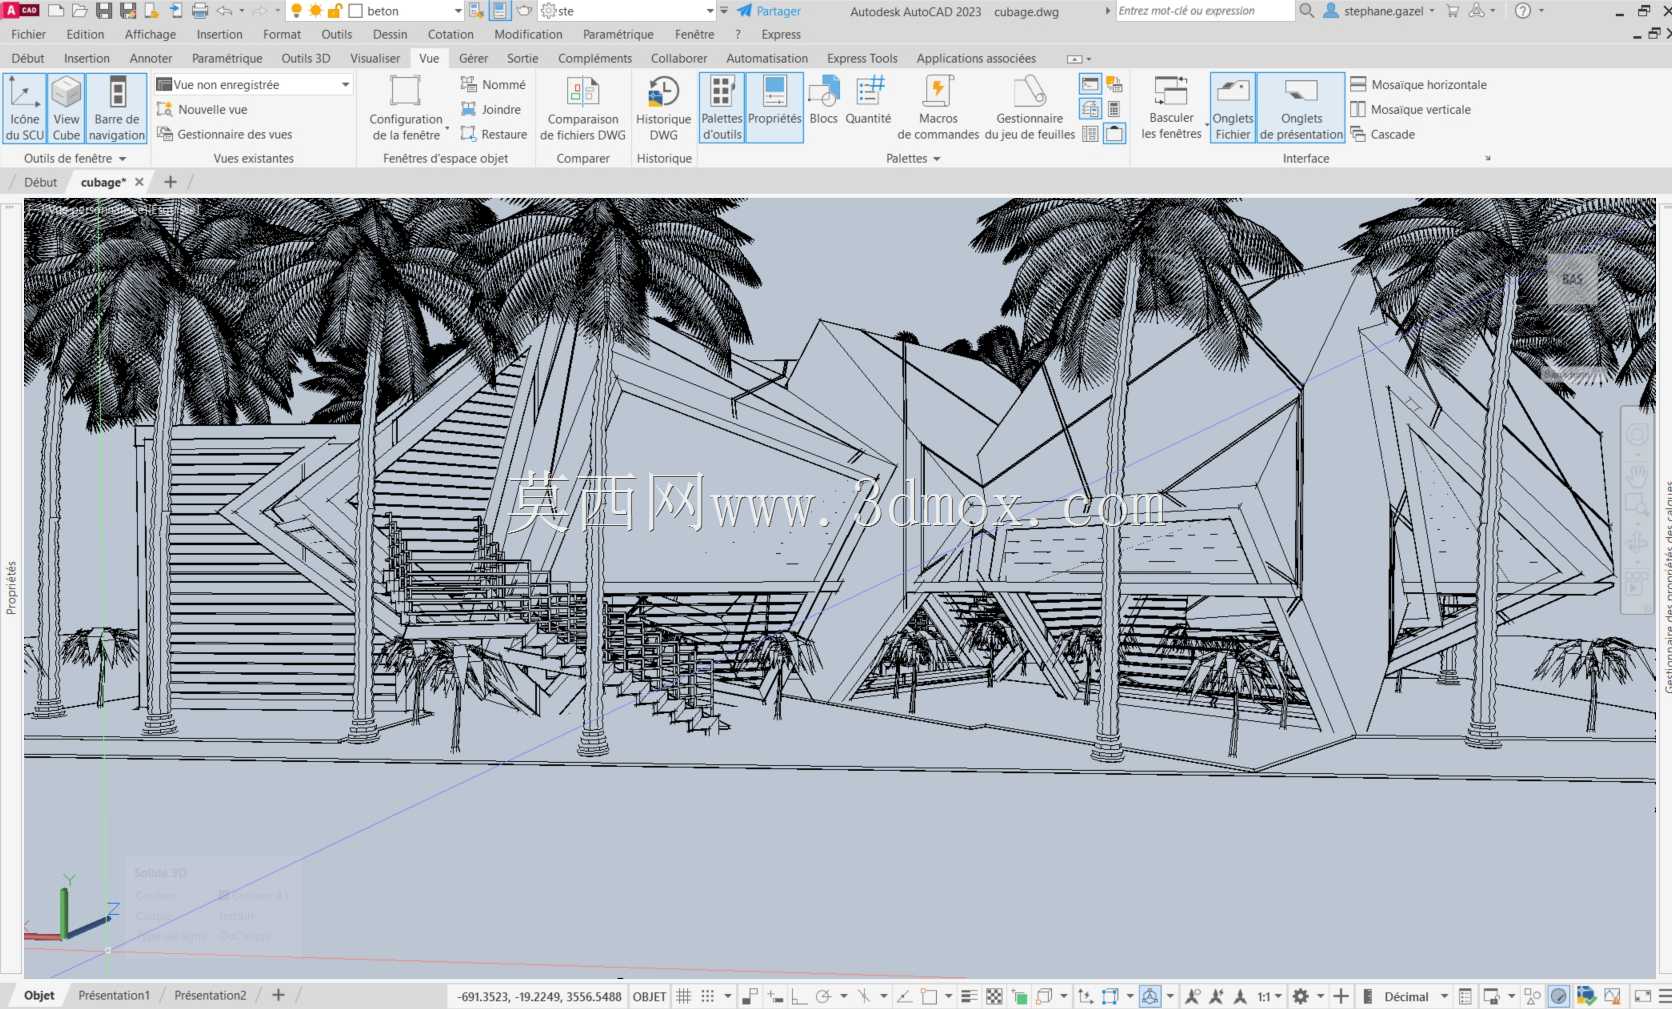Click the status bar gear workspace icon
Image resolution: width=1672 pixels, height=1009 pixels.
pyautogui.click(x=1301, y=996)
